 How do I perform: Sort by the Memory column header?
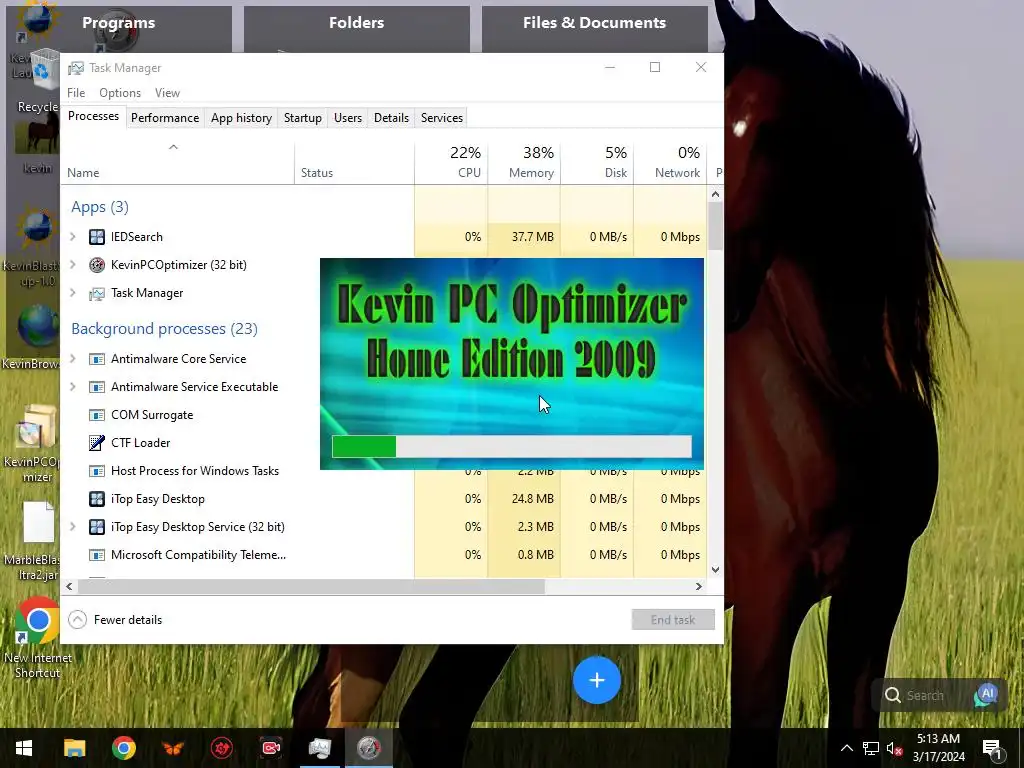click(x=524, y=162)
